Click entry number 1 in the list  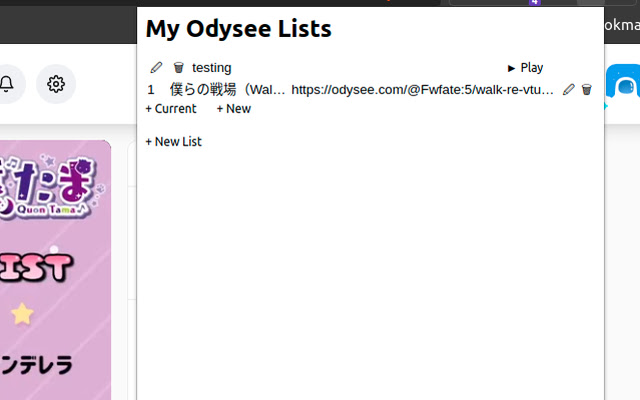pos(151,89)
